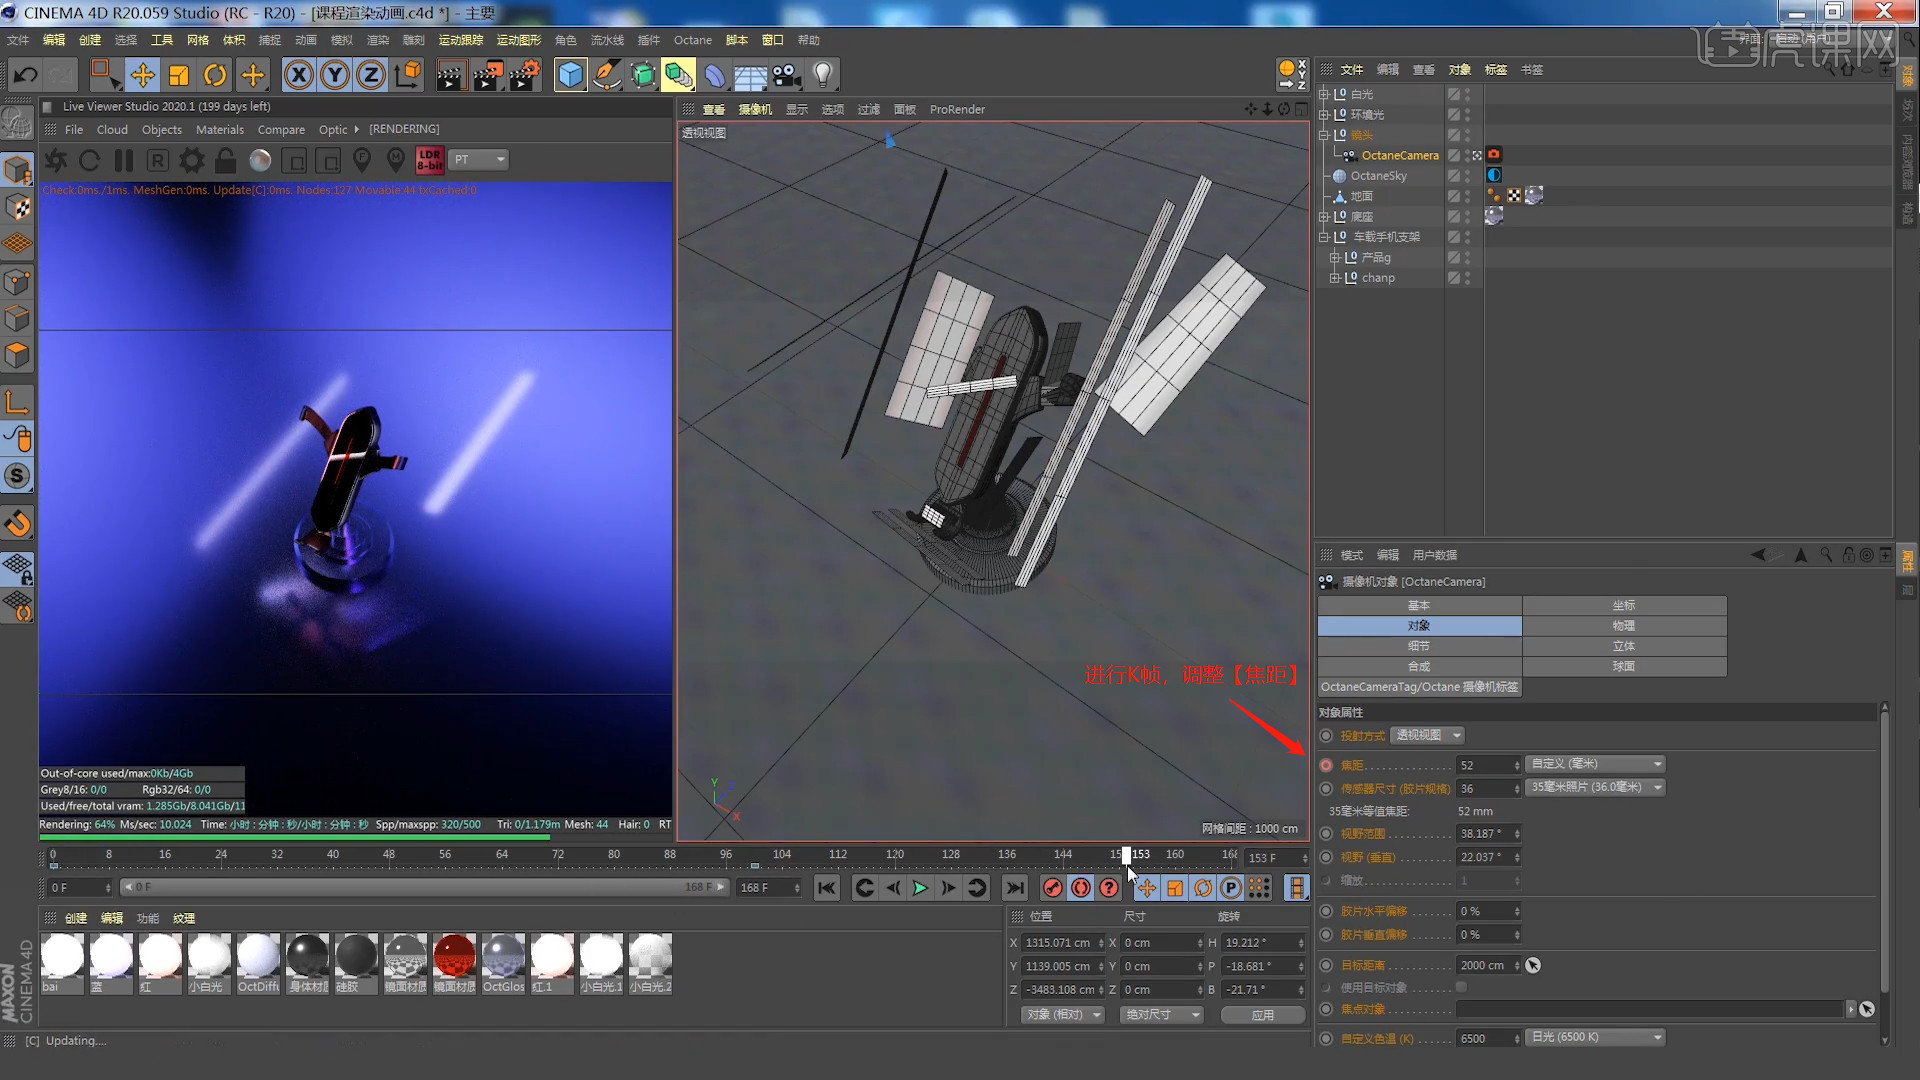
Task: Click the camera view toggle next to OctaneCamera
Action: click(1477, 155)
